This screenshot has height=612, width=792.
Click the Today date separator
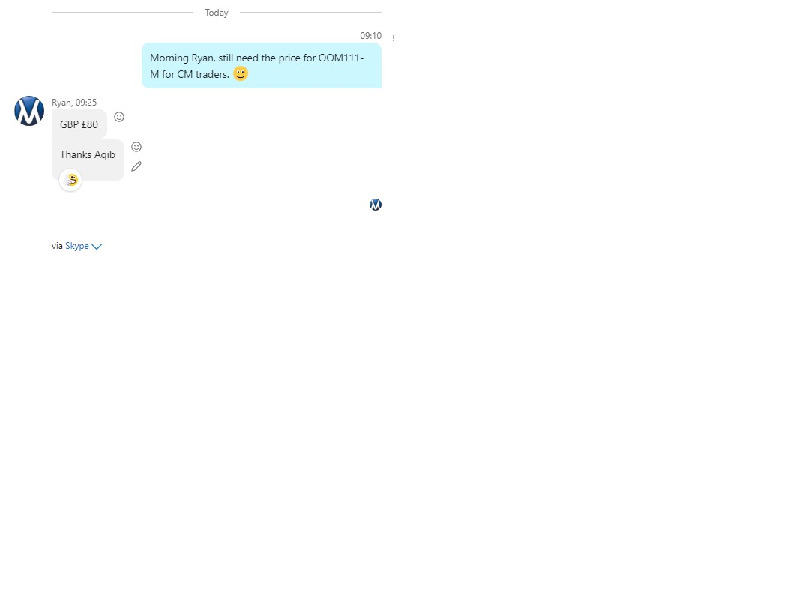click(216, 13)
